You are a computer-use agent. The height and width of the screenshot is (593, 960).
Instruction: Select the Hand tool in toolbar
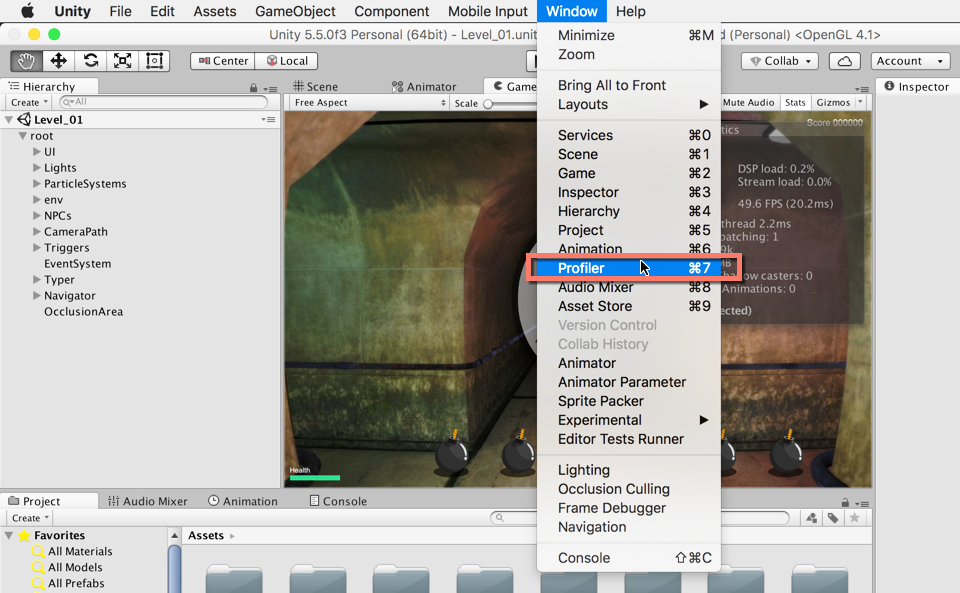coord(26,61)
